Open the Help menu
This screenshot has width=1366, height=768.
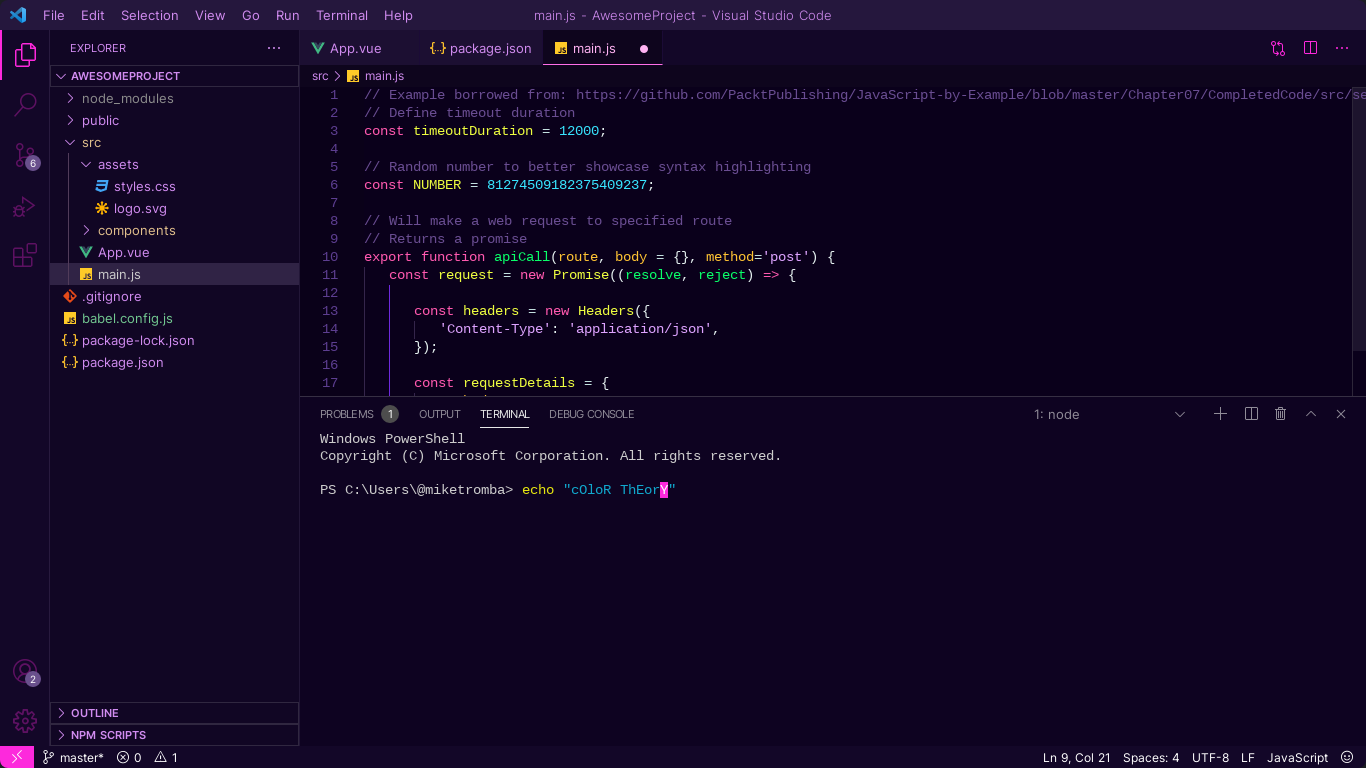pyautogui.click(x=398, y=15)
